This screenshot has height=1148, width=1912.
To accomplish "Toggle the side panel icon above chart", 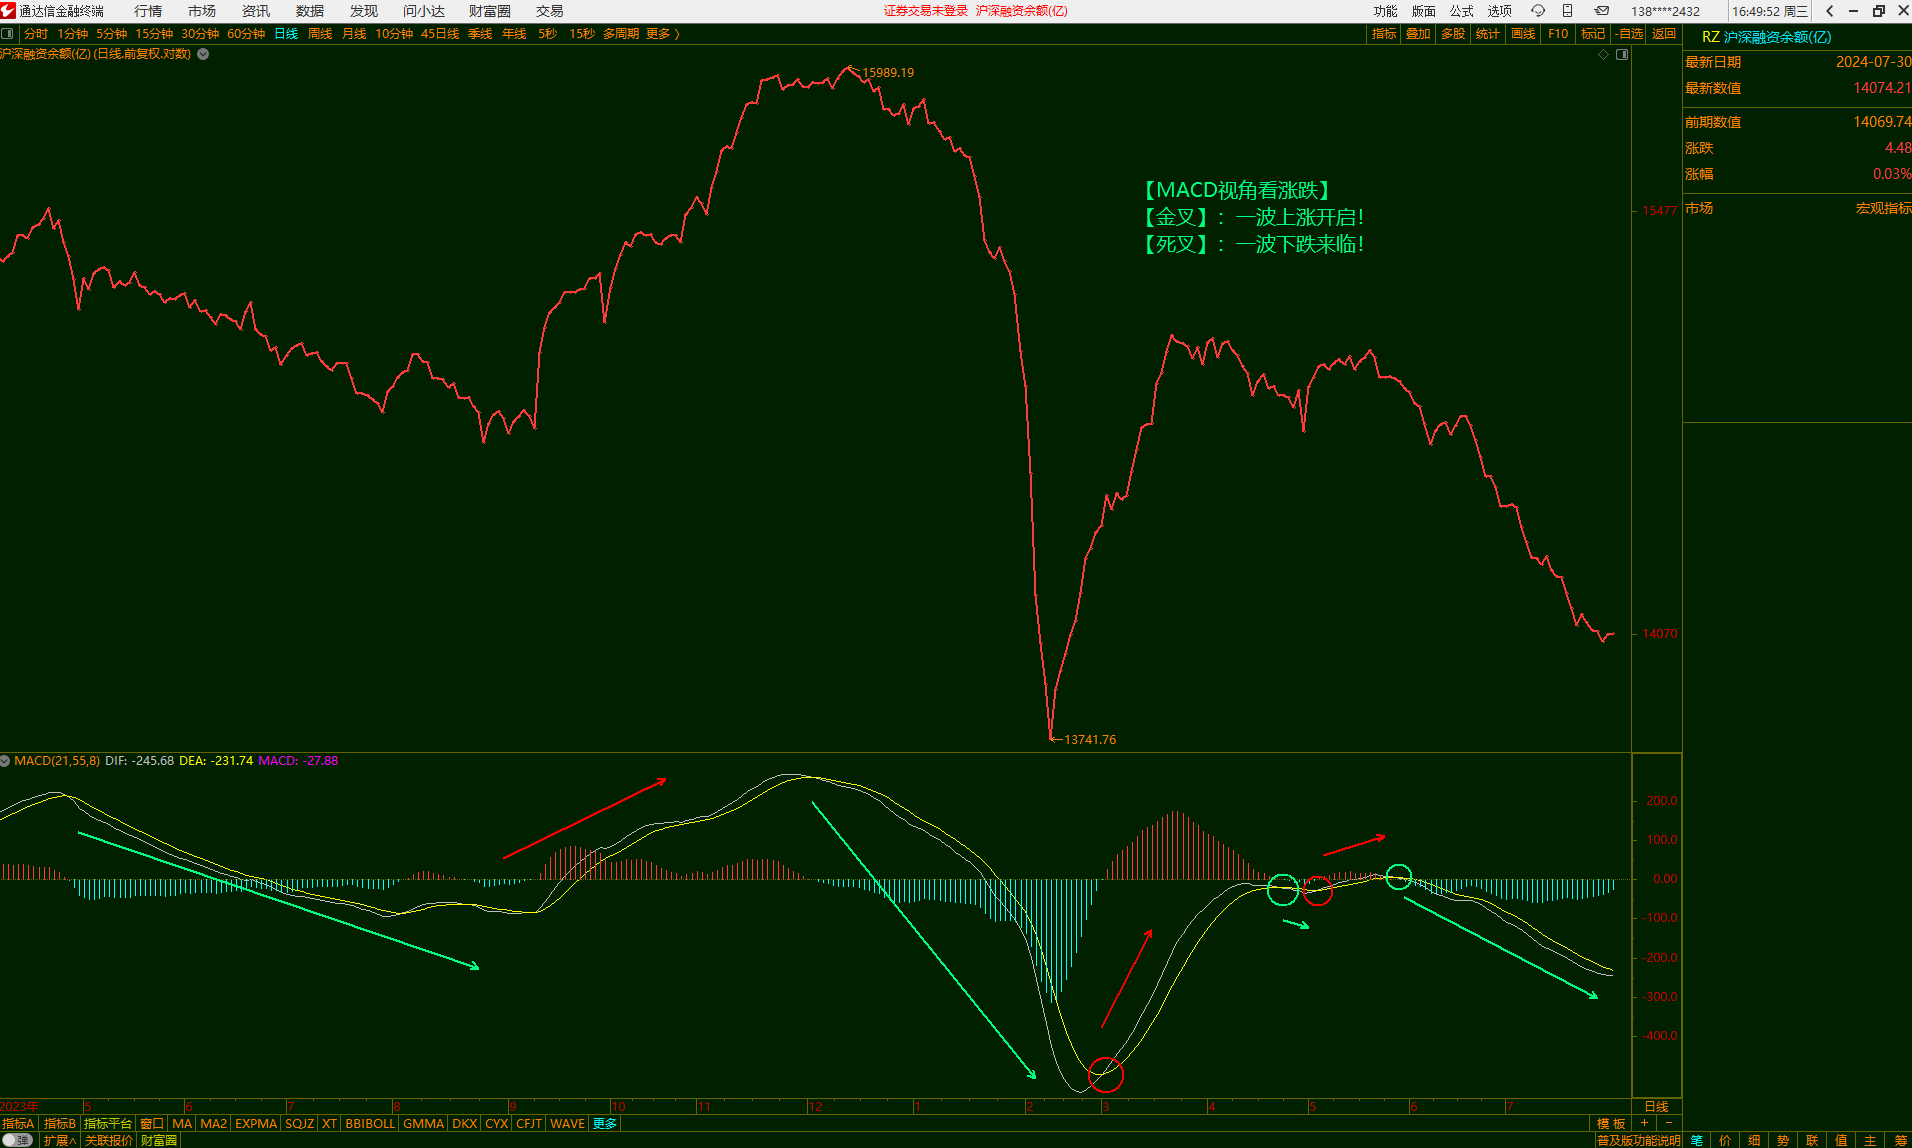I will tap(1622, 54).
